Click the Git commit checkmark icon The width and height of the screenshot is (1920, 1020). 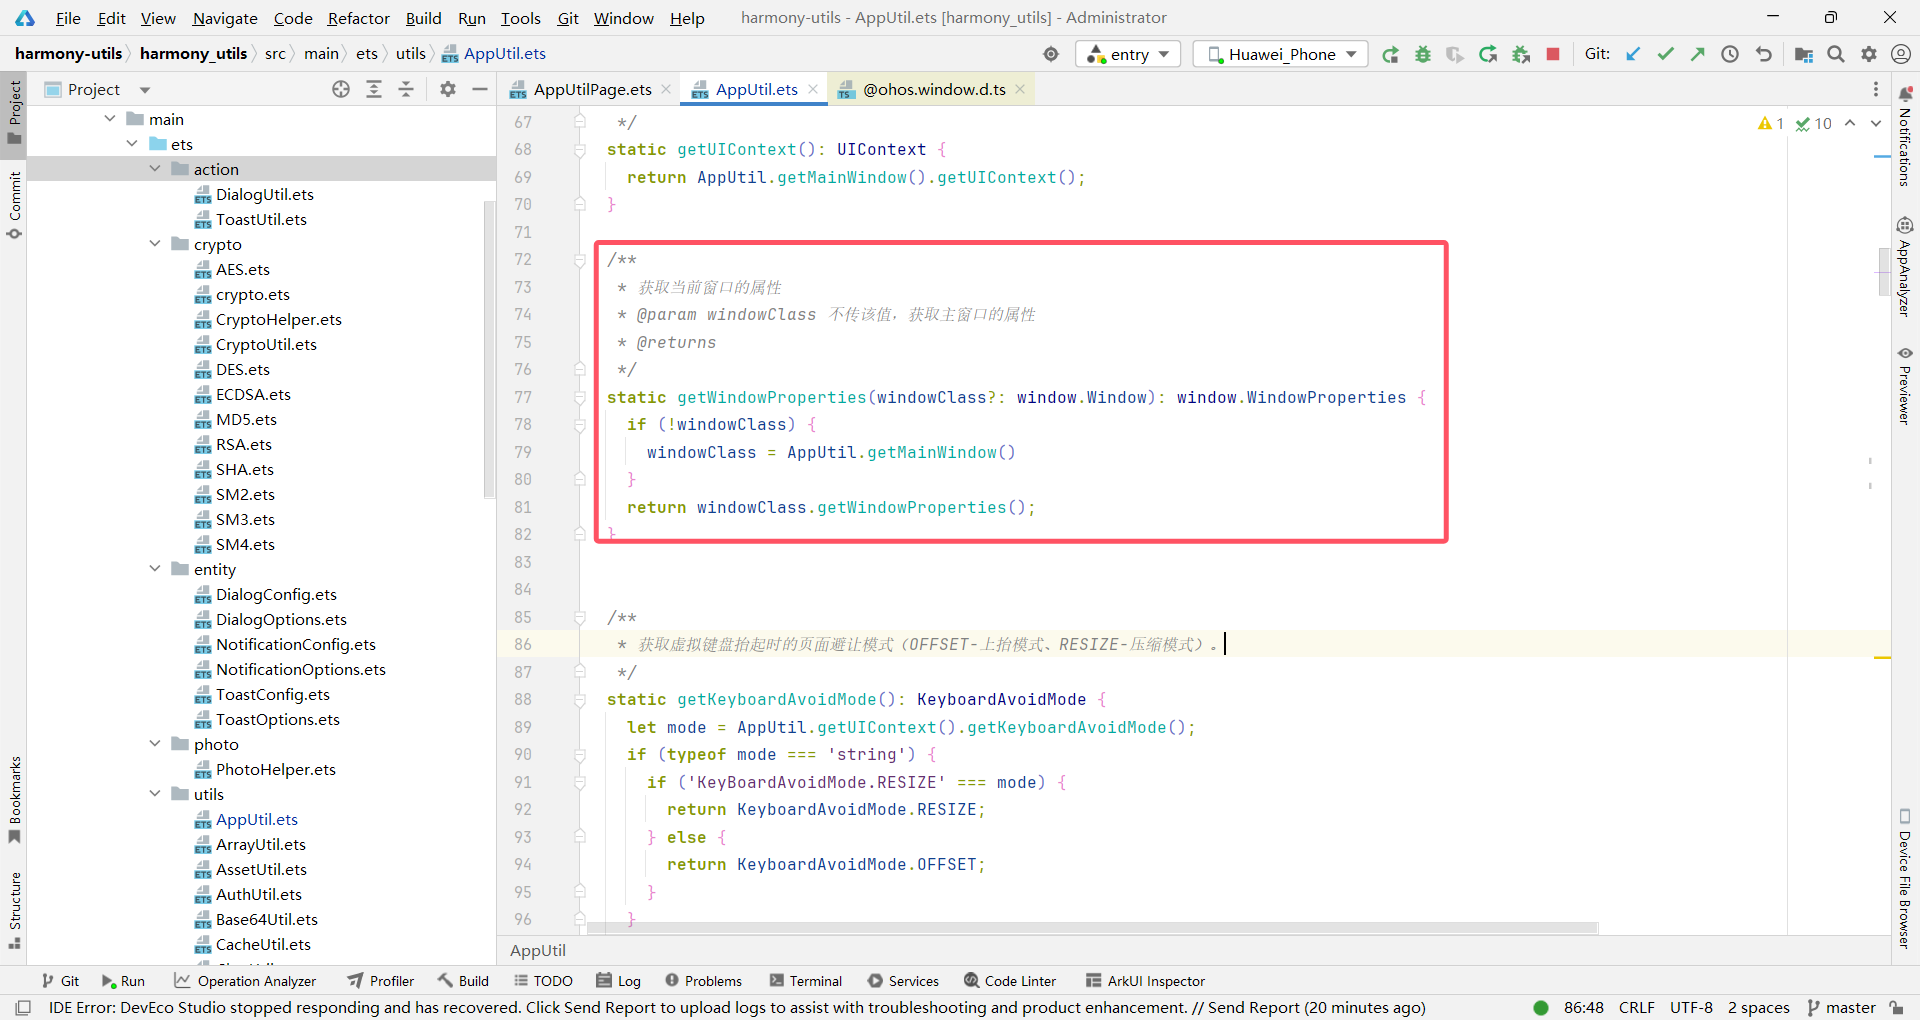[1665, 54]
